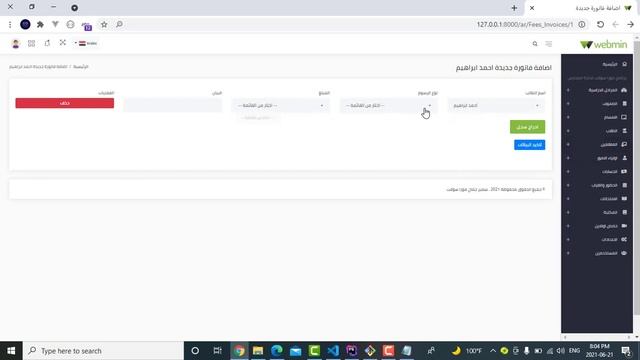Click the description (البيان) text field
The width and height of the screenshot is (640, 360).
pyautogui.click(x=173, y=106)
